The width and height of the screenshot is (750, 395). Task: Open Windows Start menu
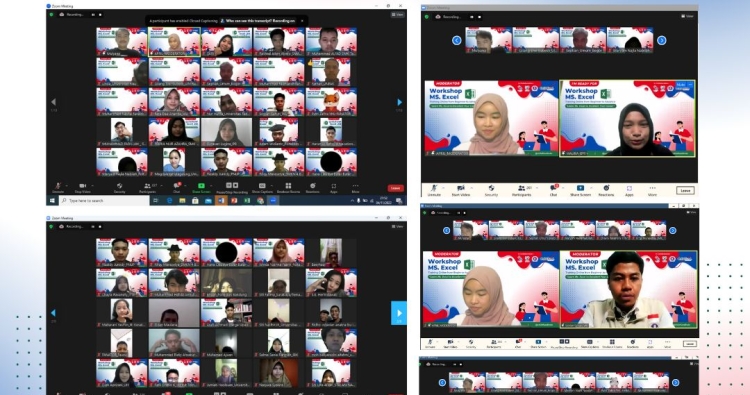pyautogui.click(x=52, y=200)
